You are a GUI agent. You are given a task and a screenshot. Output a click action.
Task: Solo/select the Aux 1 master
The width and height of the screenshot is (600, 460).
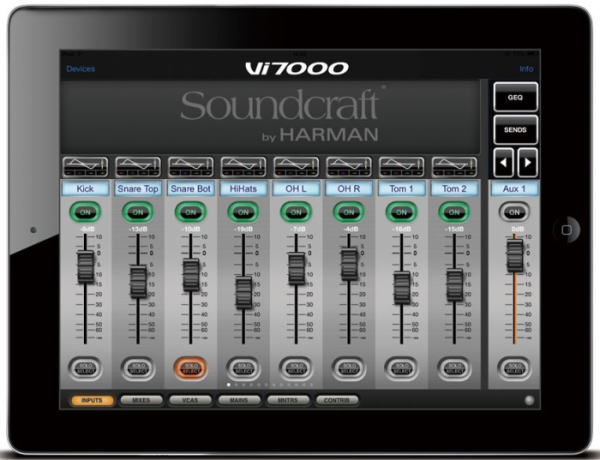point(515,368)
